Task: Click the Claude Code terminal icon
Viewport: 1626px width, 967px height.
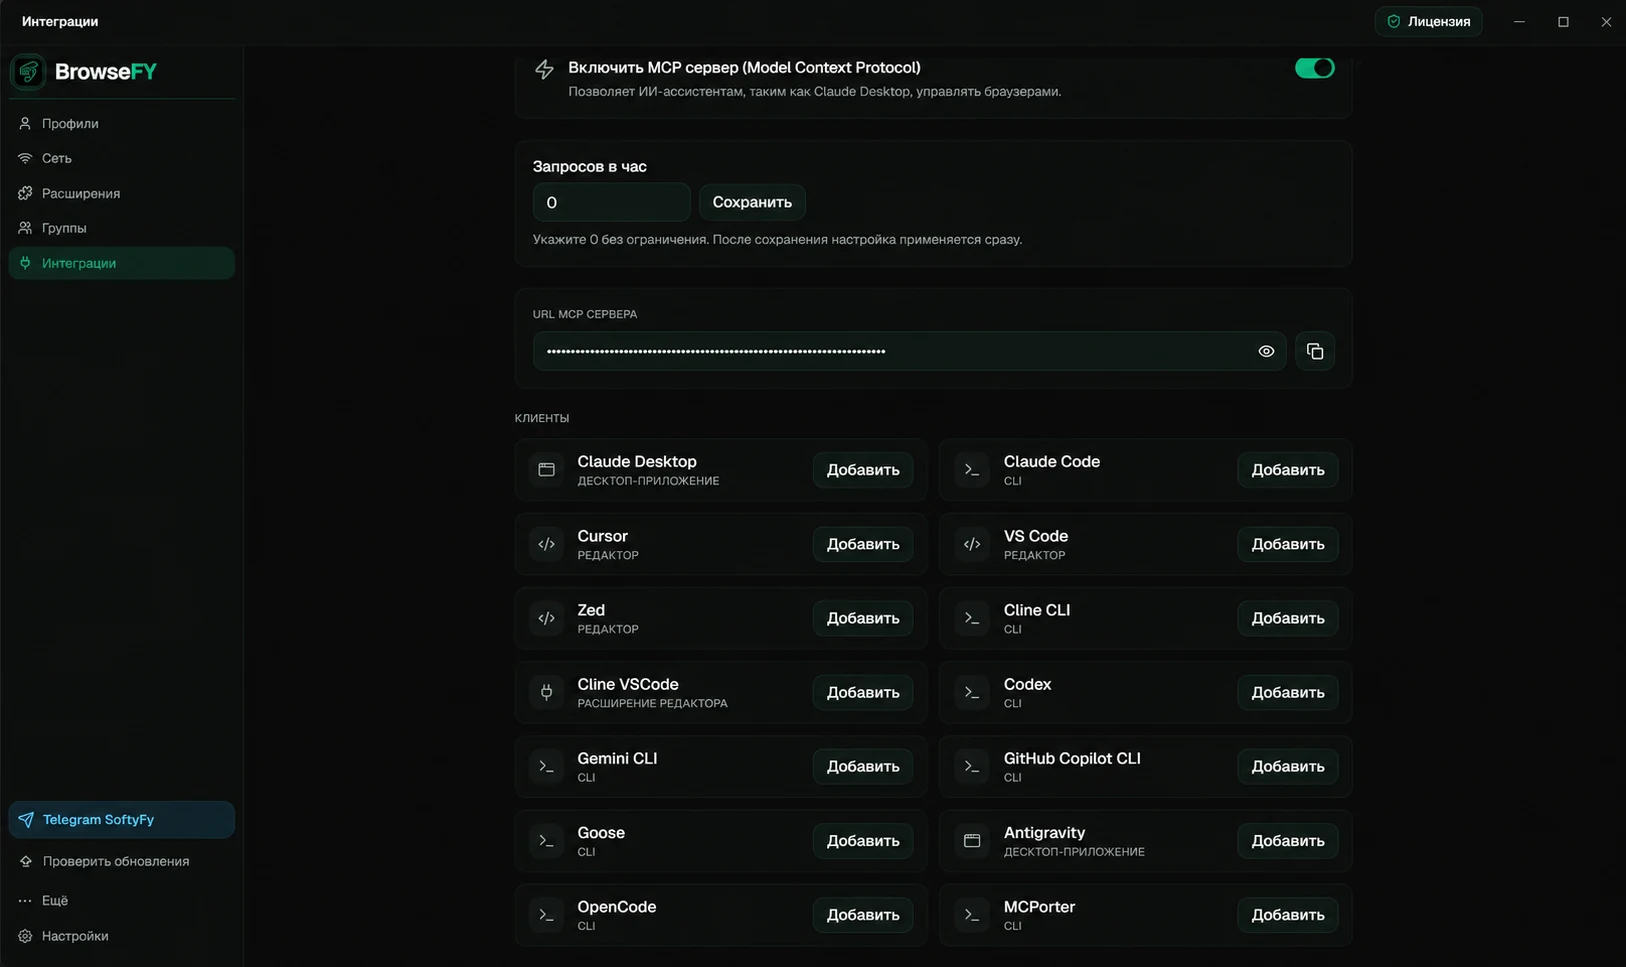Action: (x=971, y=470)
